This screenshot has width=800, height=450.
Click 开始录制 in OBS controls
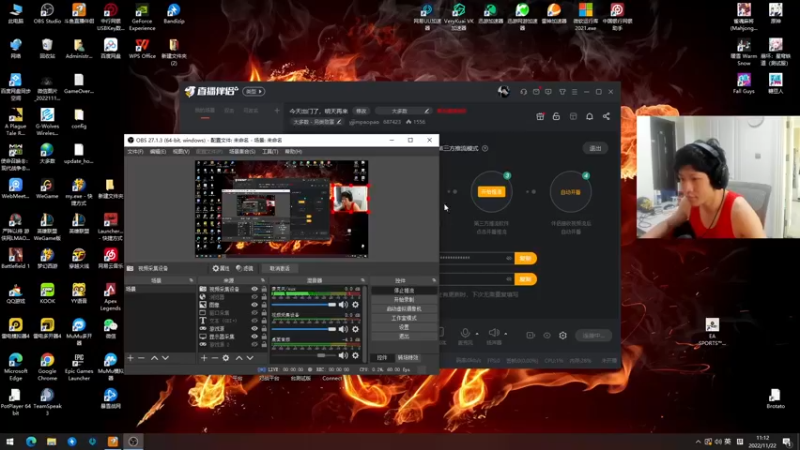coord(404,299)
